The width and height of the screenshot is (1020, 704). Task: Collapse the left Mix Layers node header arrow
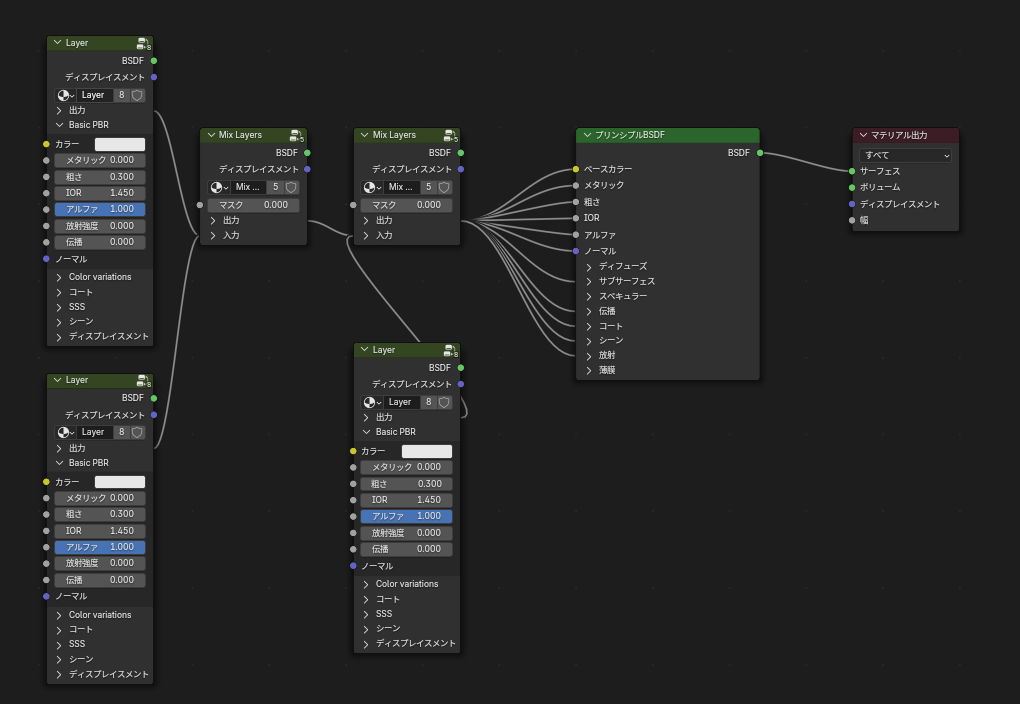211,135
